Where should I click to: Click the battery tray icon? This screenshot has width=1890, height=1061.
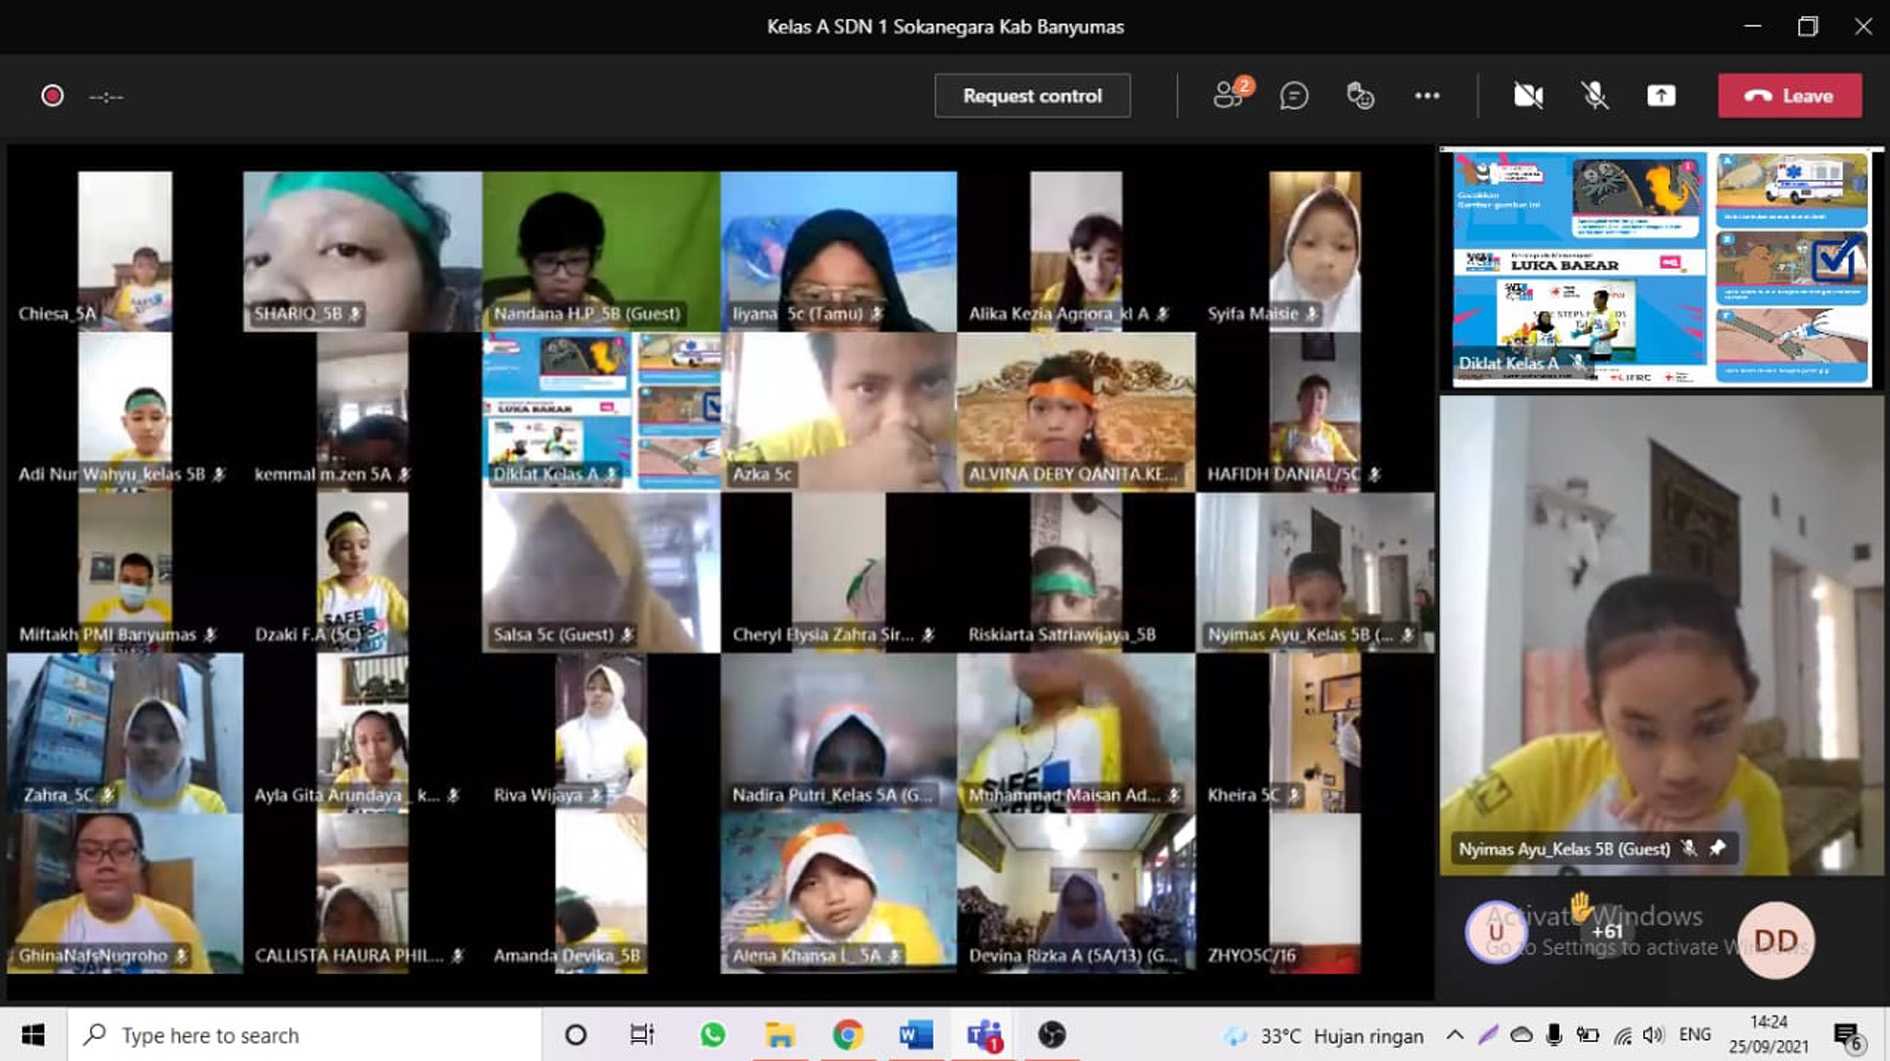click(1587, 1035)
